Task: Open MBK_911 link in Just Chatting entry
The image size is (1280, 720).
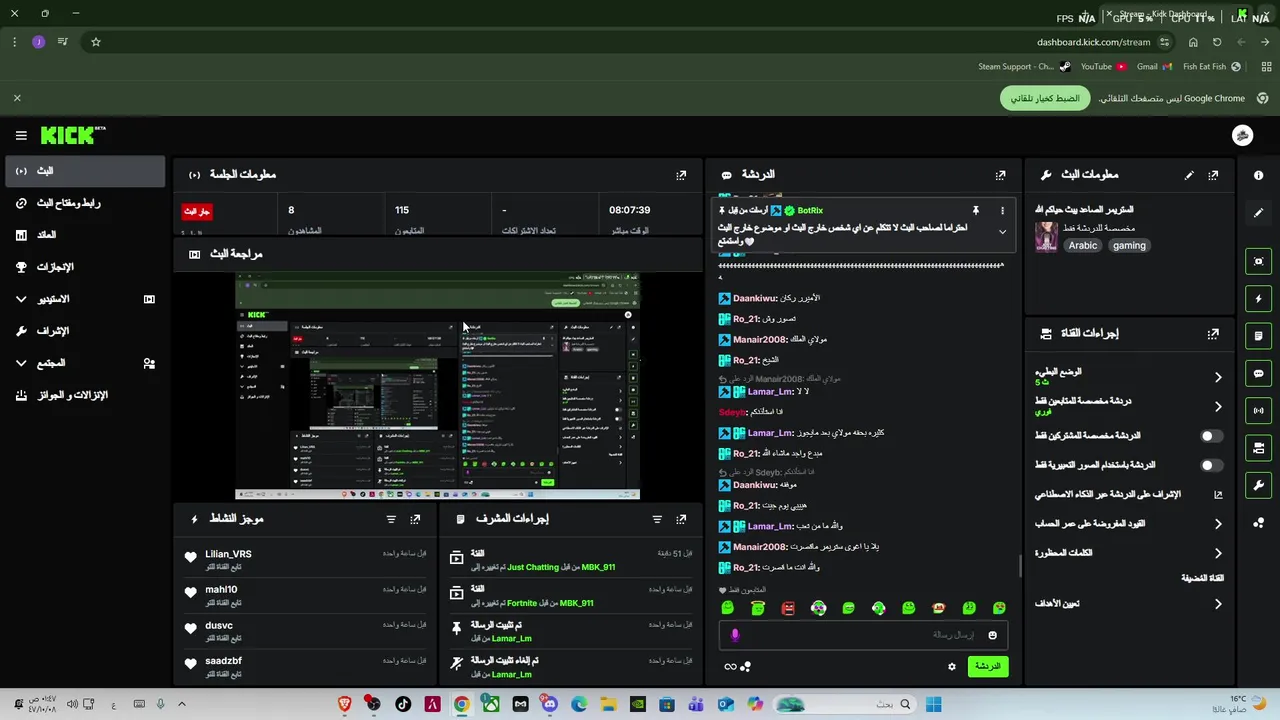Action: pos(598,567)
